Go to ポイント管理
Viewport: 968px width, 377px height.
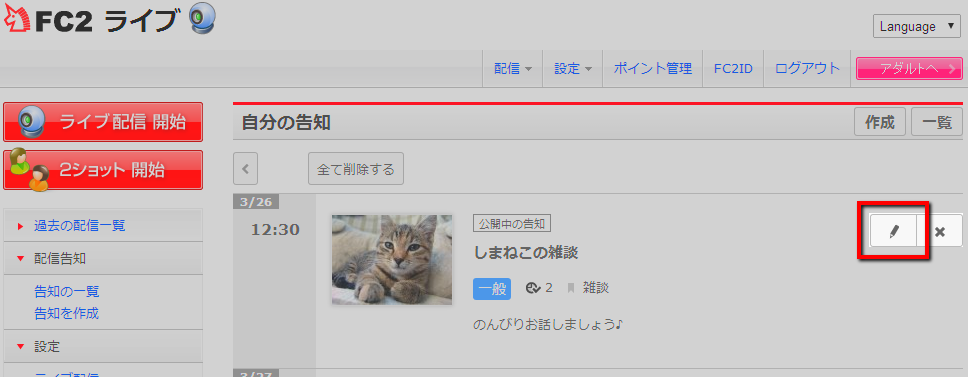click(x=653, y=68)
